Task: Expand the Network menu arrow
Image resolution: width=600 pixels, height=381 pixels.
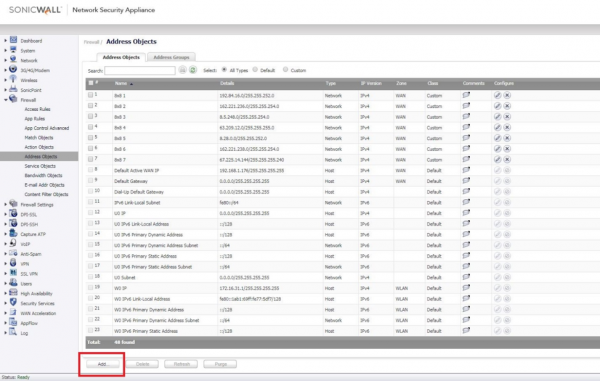Action: pyautogui.click(x=5, y=60)
